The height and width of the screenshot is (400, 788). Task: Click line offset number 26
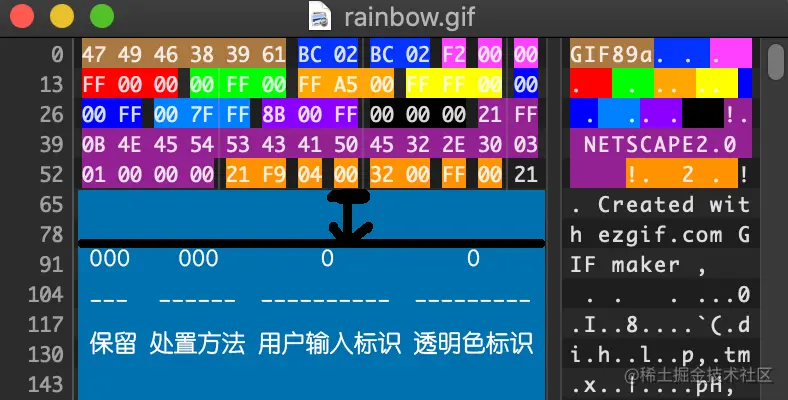(x=52, y=115)
